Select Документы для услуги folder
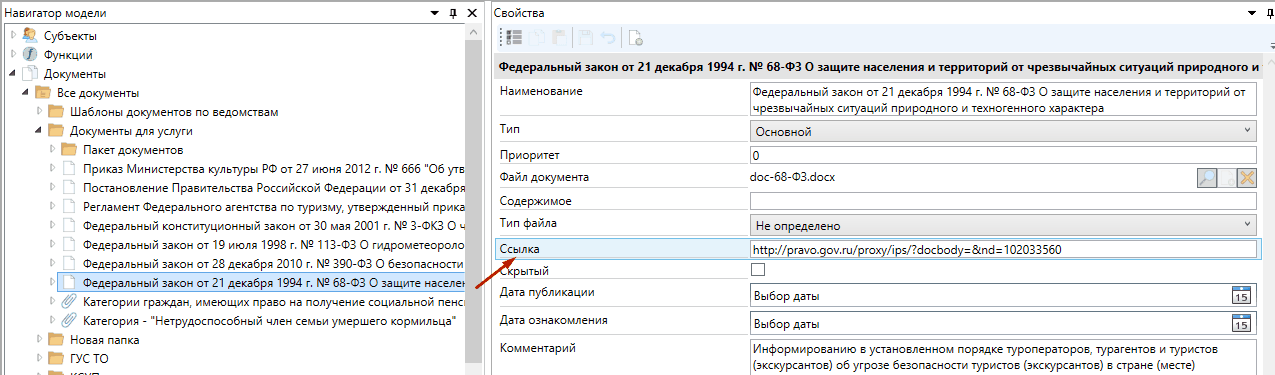1275x375 pixels. 131,131
